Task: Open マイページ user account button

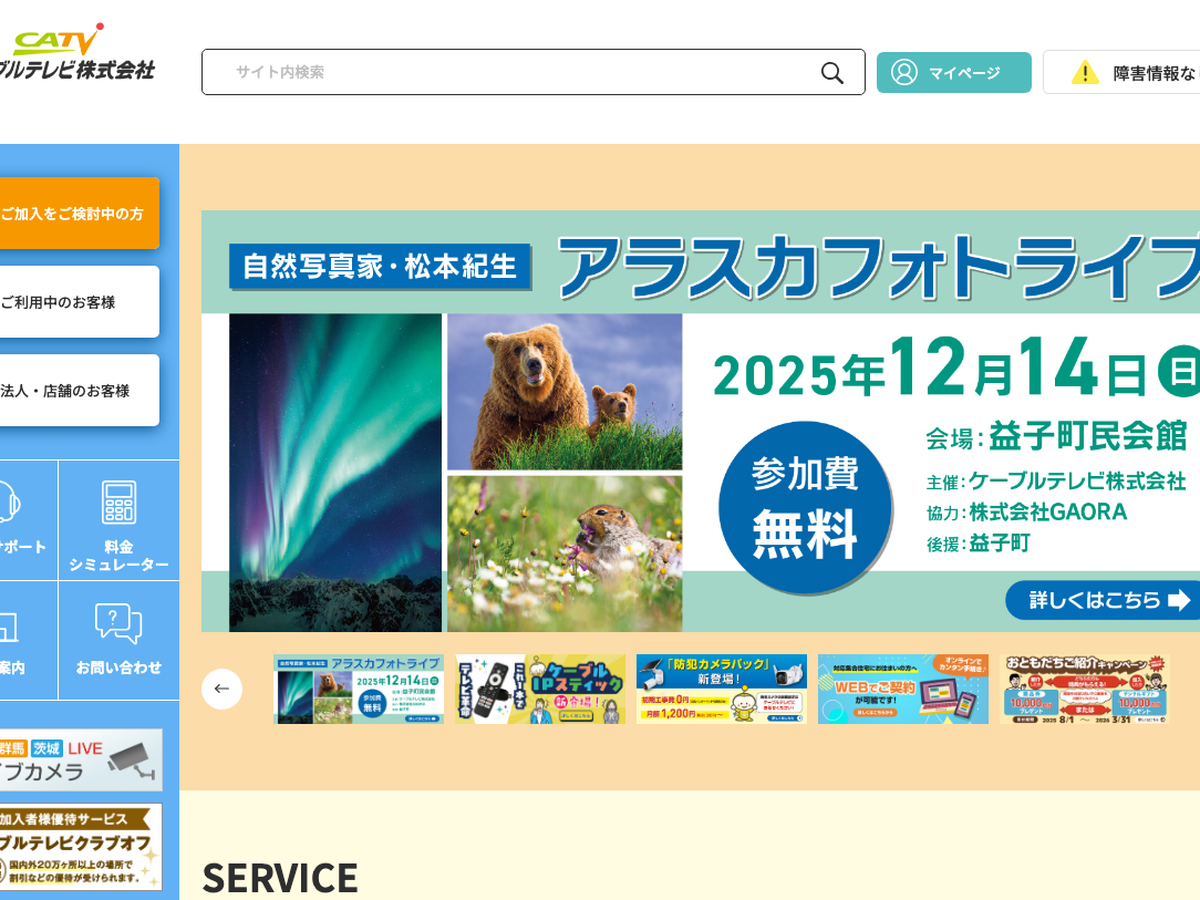Action: tap(954, 73)
